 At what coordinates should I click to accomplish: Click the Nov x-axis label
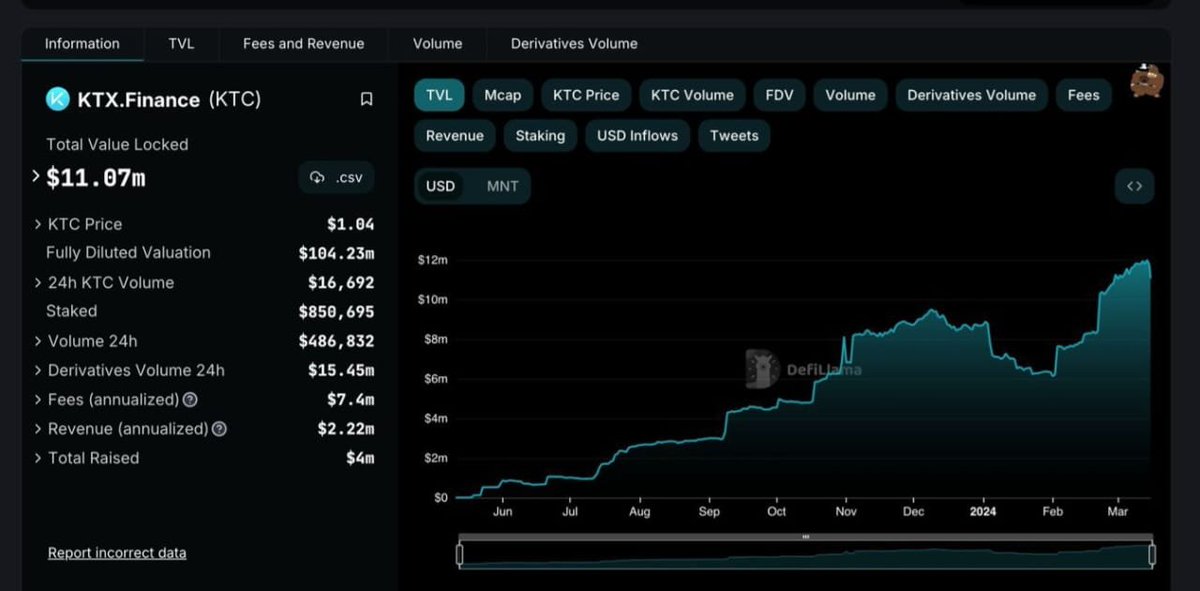846,512
